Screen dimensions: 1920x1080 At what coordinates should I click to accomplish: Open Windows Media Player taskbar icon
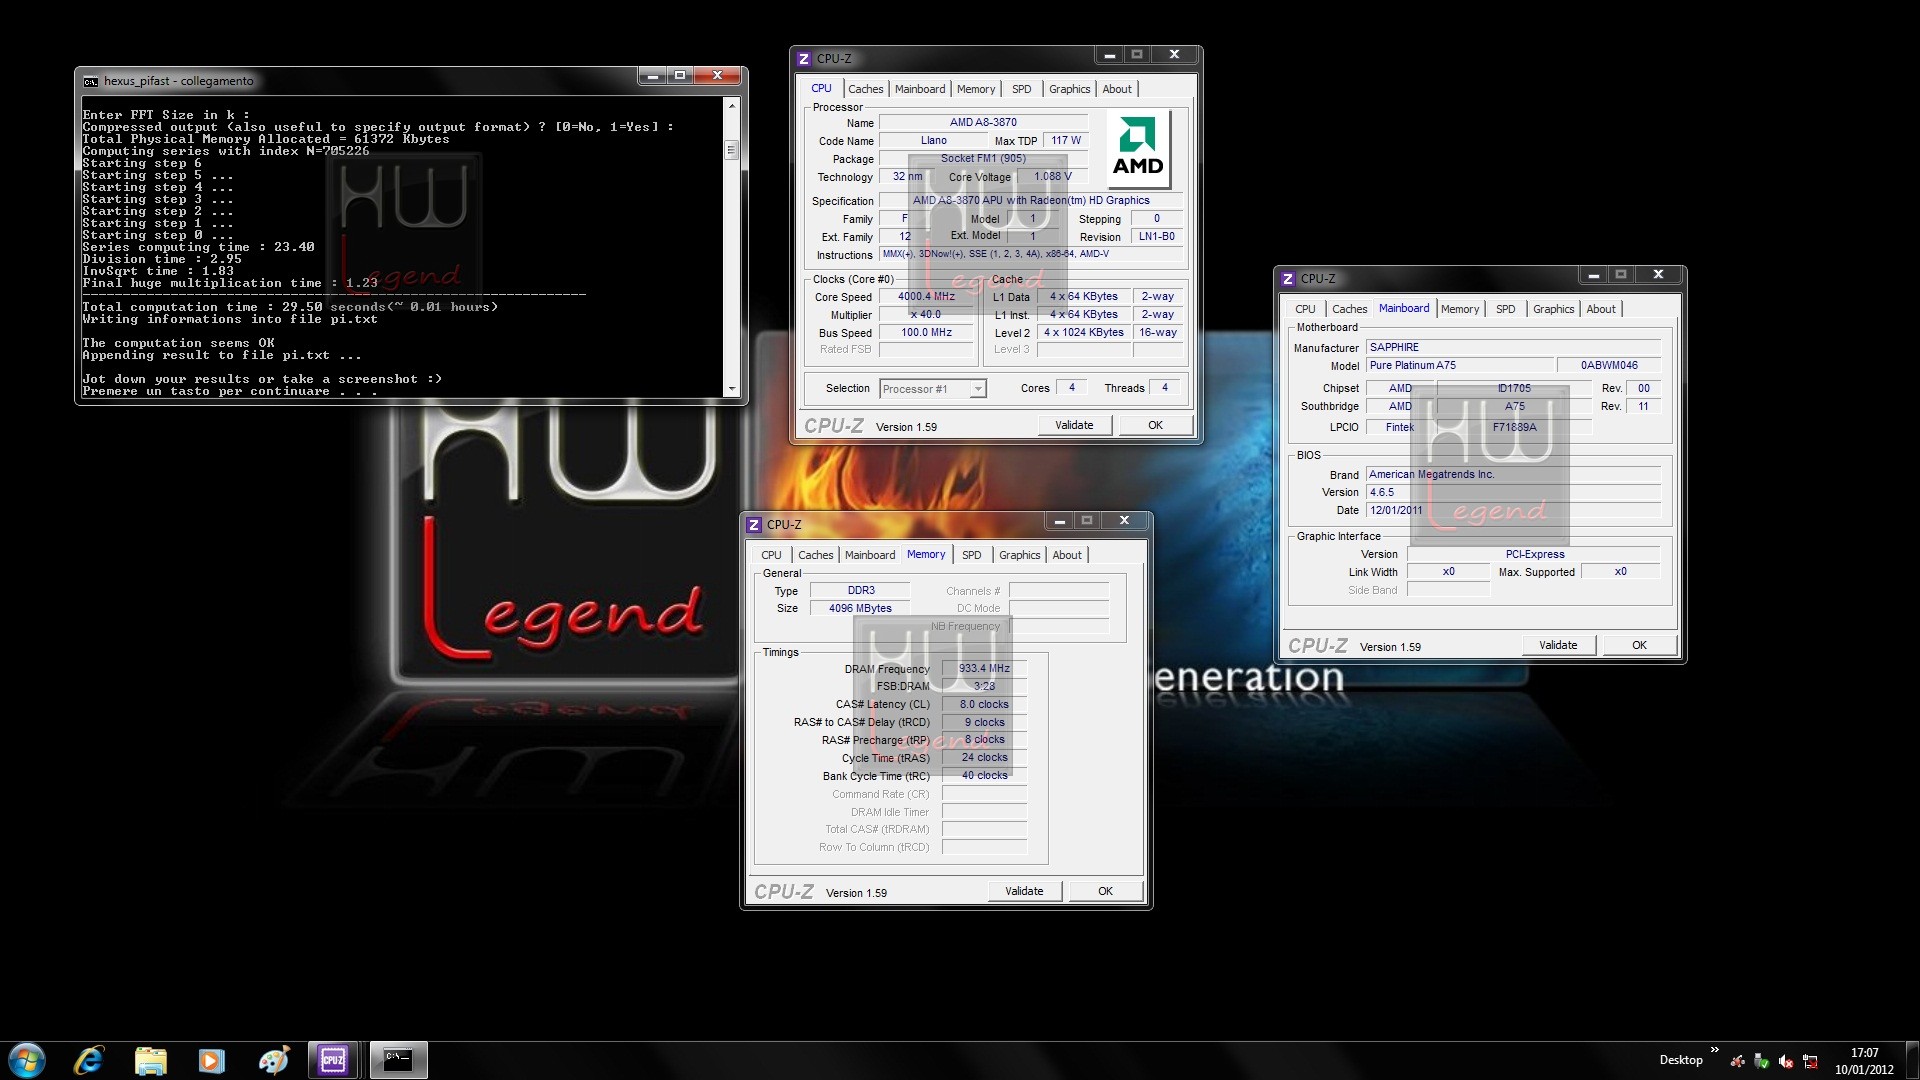tap(211, 1060)
